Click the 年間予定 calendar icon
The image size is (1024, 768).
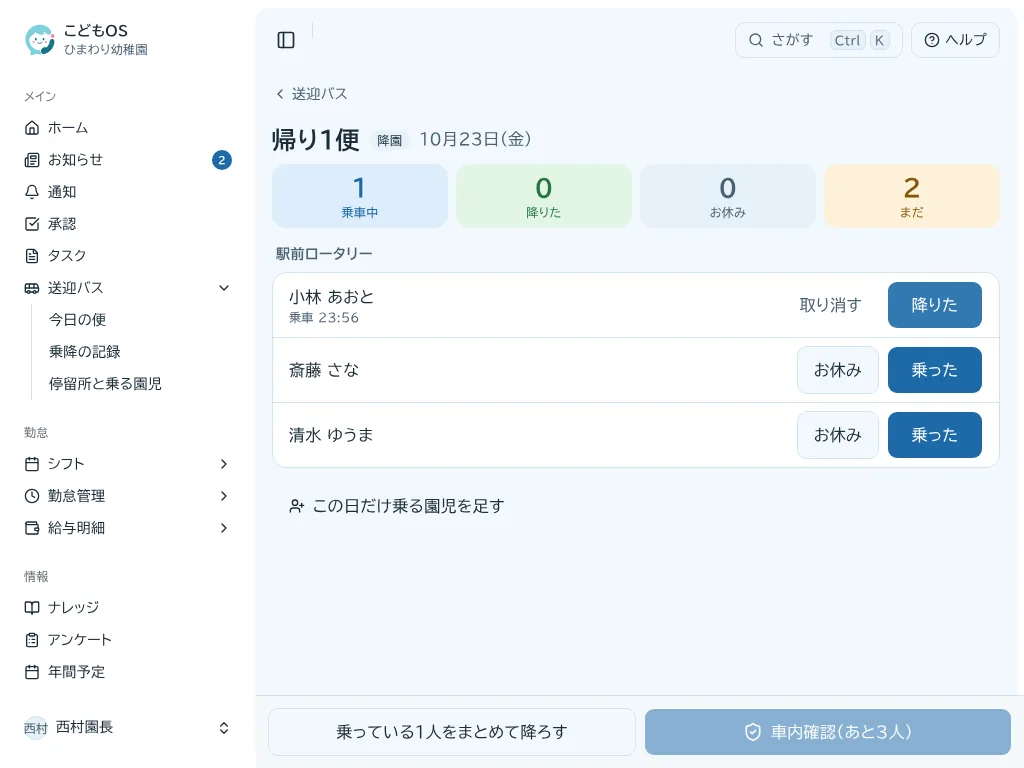coord(32,671)
